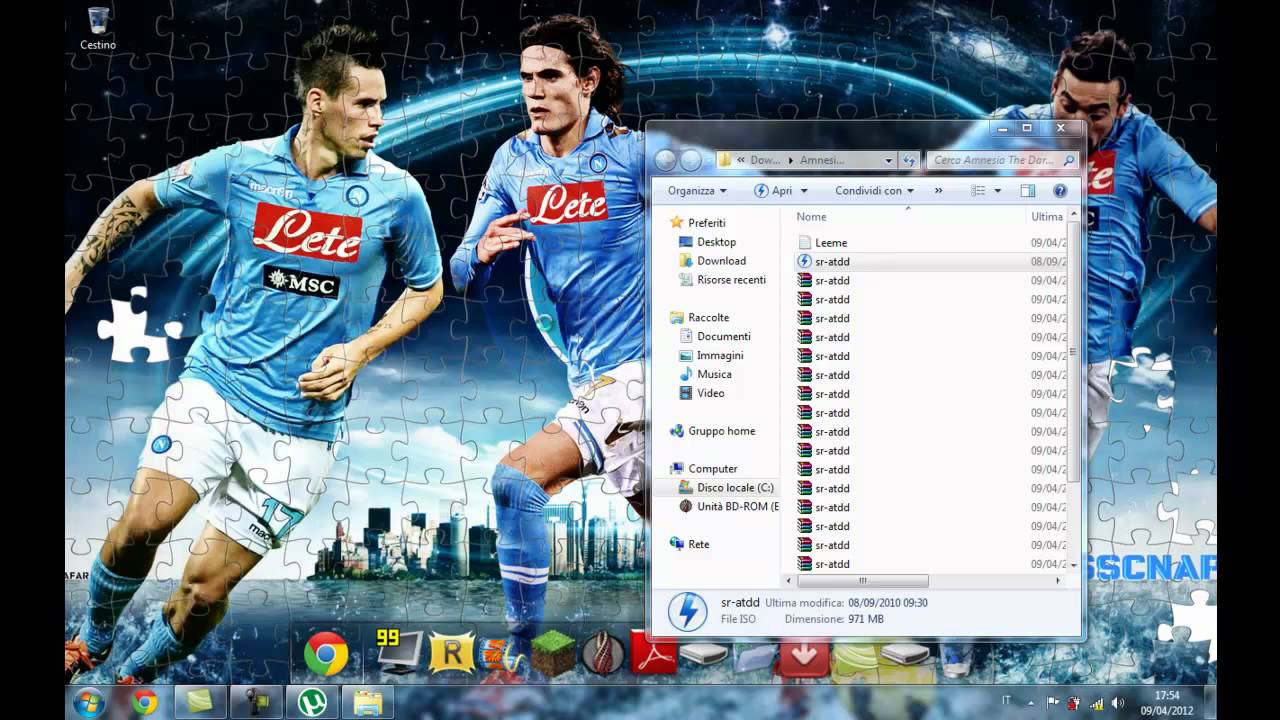Launch Adobe Reader from the dock

point(653,655)
